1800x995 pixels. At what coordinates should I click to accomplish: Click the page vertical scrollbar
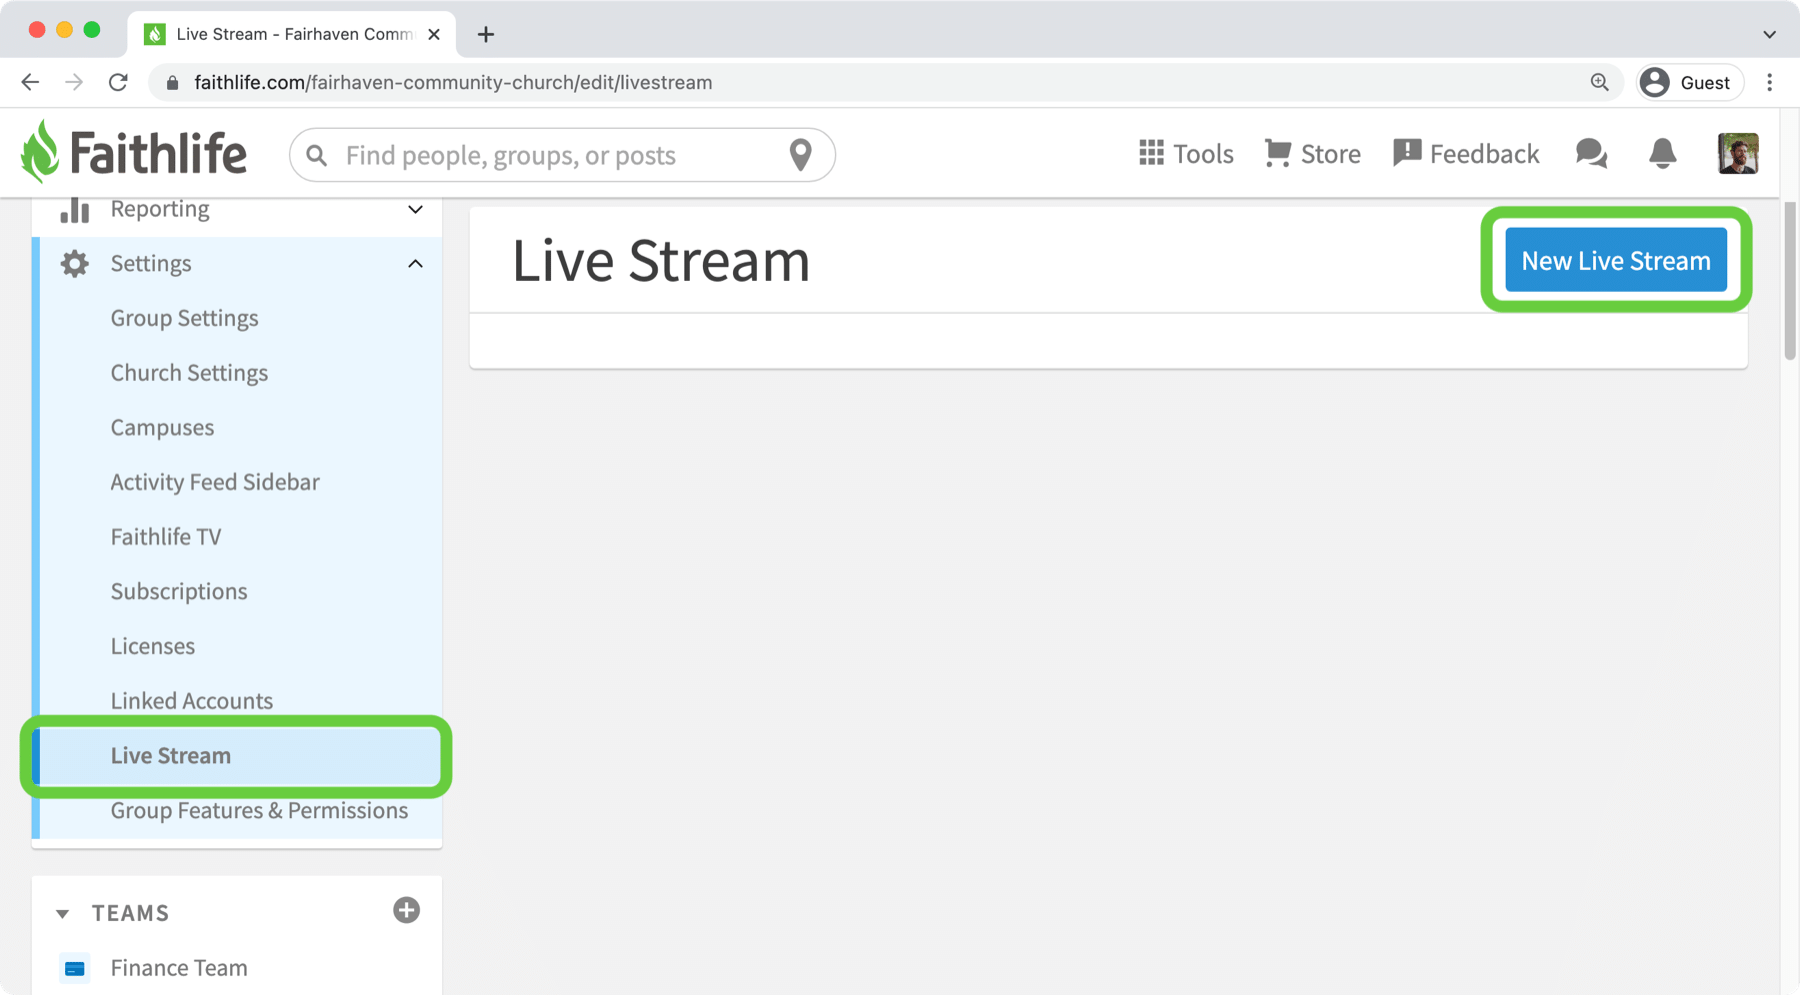click(1789, 282)
